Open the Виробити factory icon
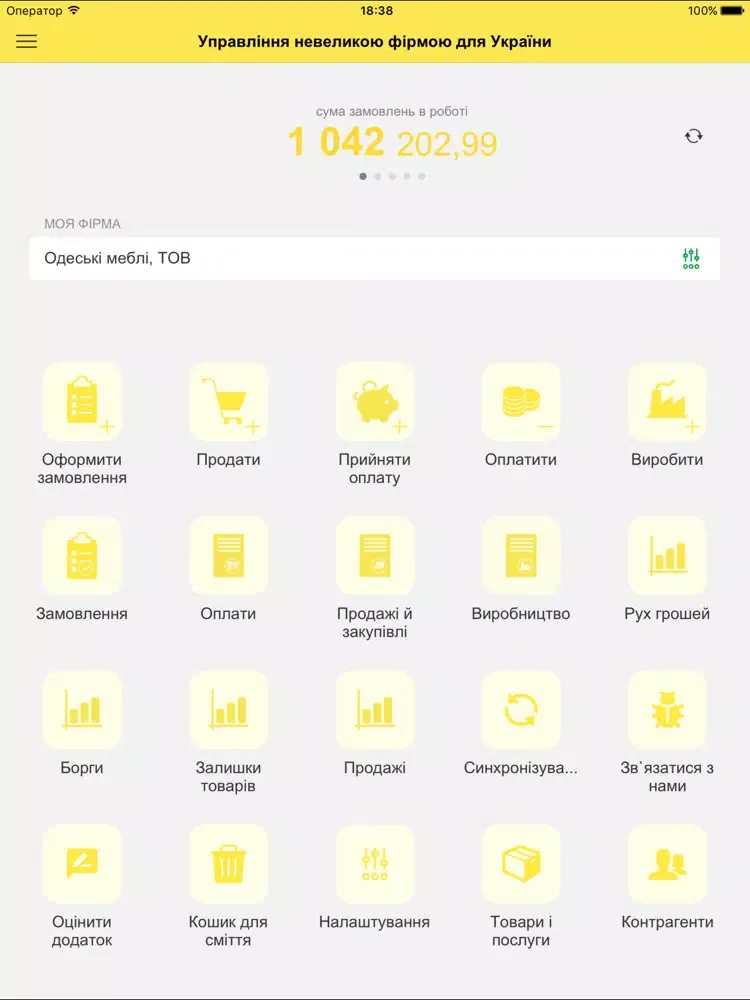 pyautogui.click(x=667, y=402)
